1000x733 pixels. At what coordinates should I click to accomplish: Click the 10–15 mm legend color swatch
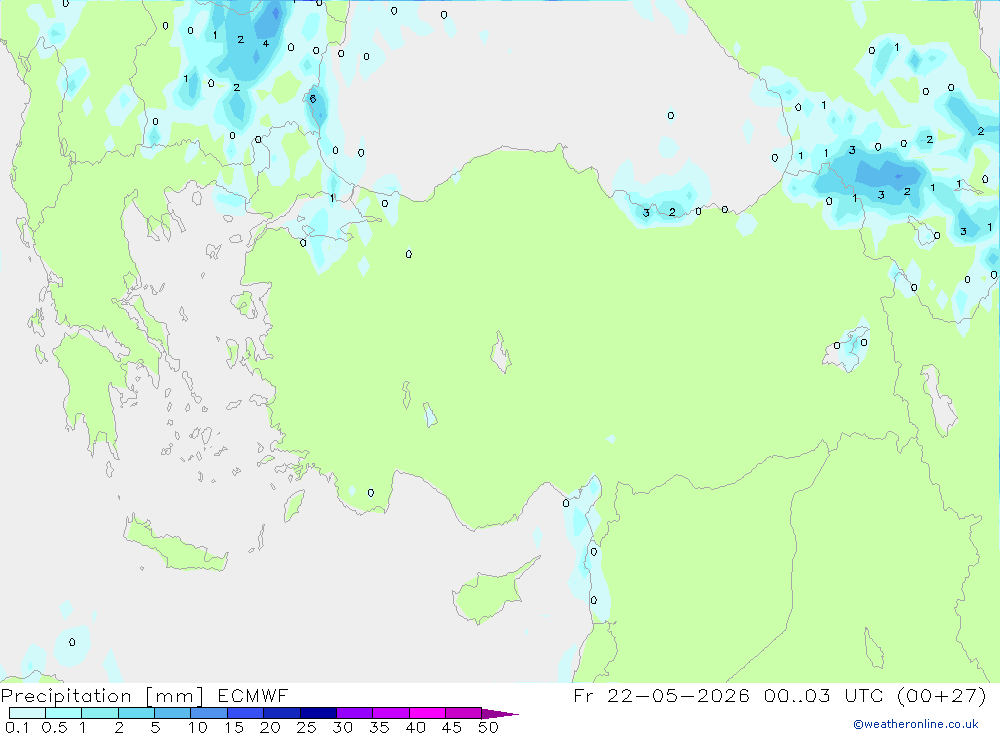click(209, 713)
